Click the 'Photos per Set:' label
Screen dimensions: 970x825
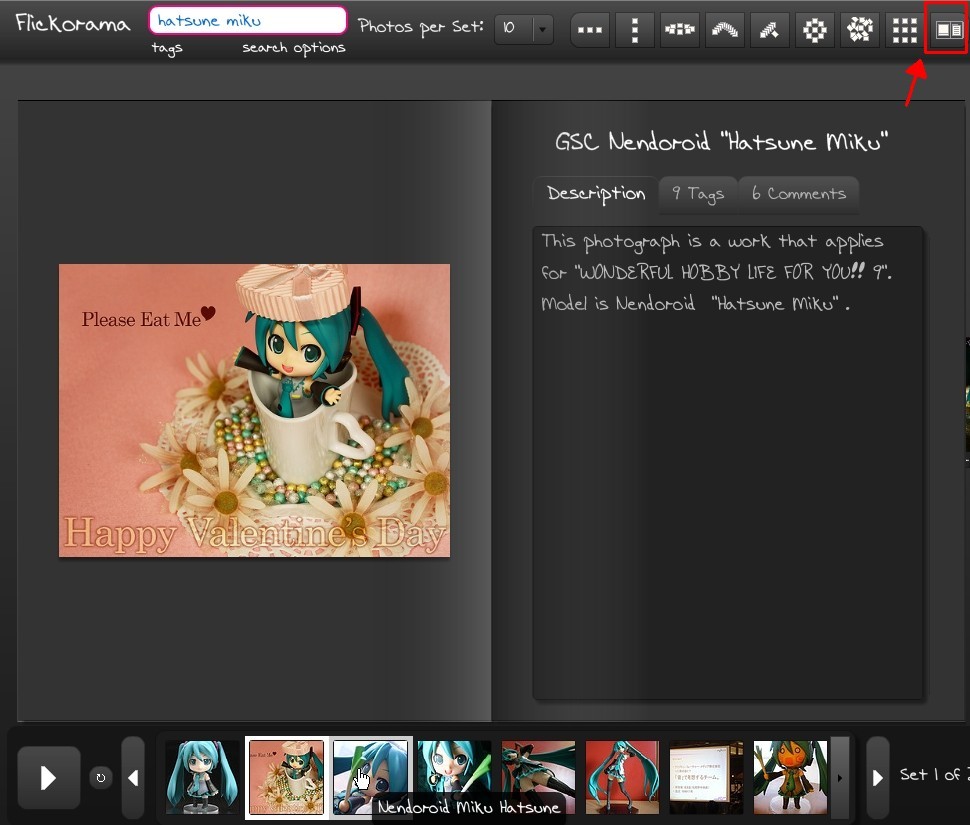click(x=421, y=27)
